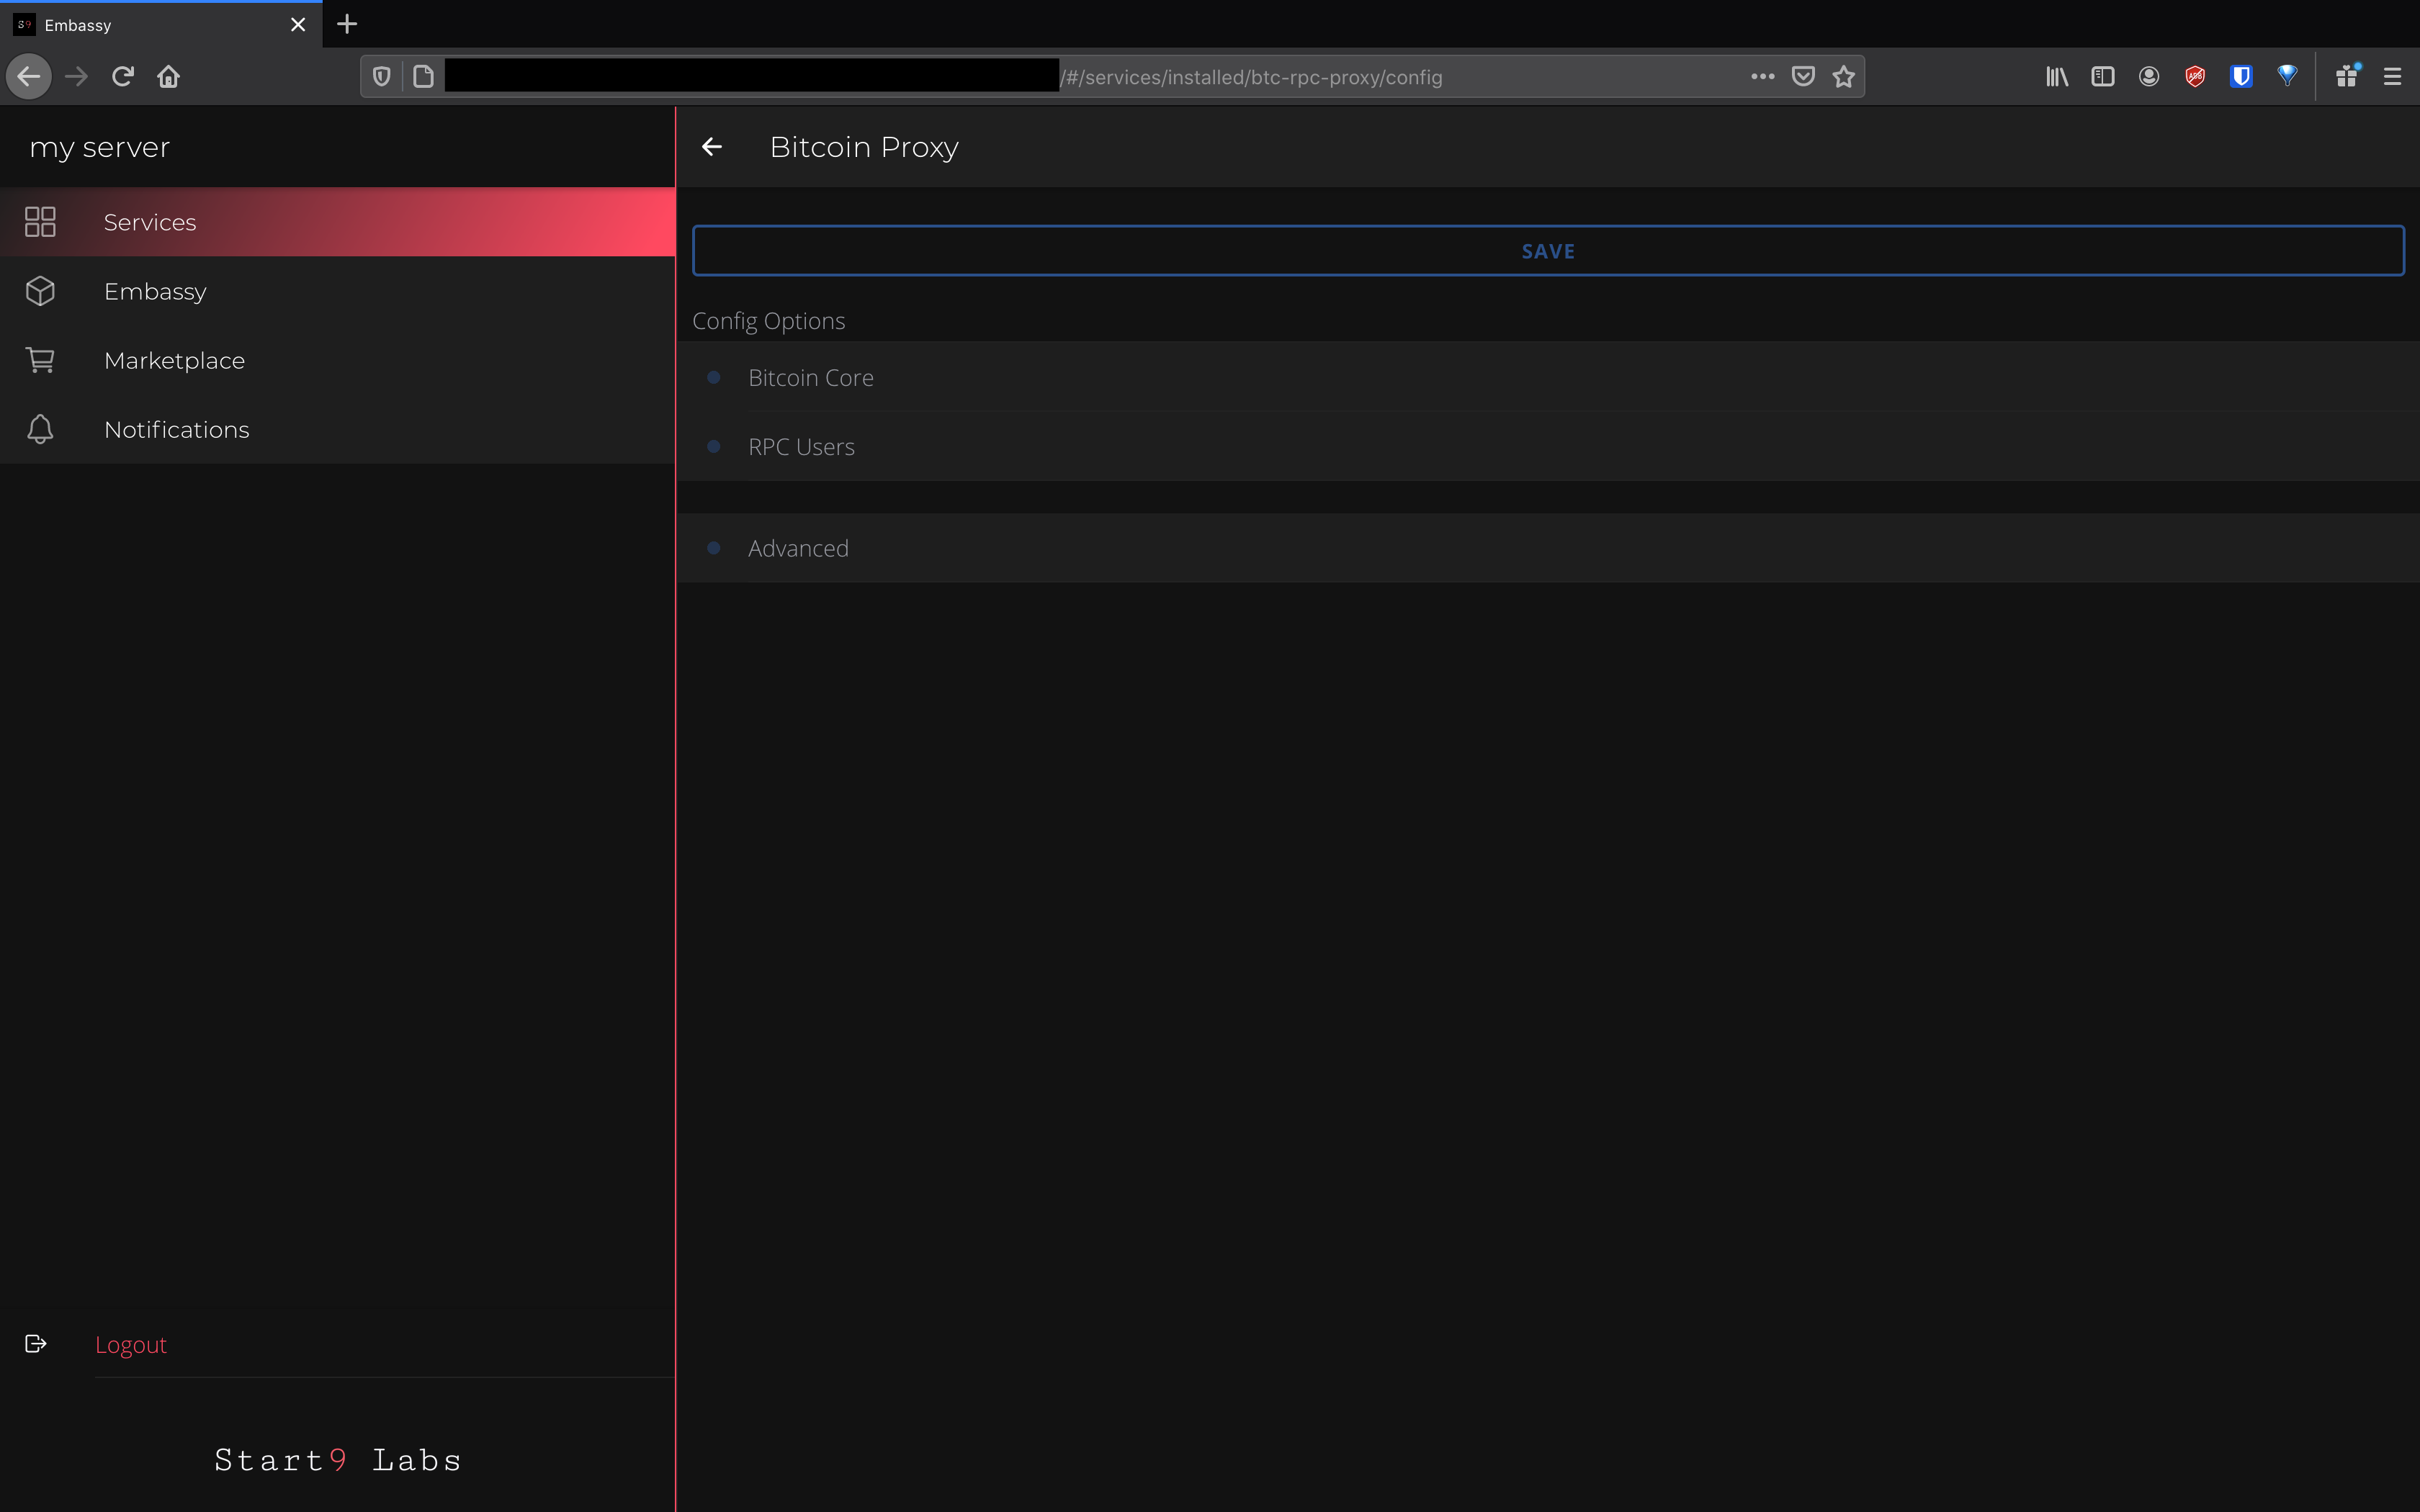Go to the Notifications menu item
The height and width of the screenshot is (1512, 2420).
click(x=176, y=430)
